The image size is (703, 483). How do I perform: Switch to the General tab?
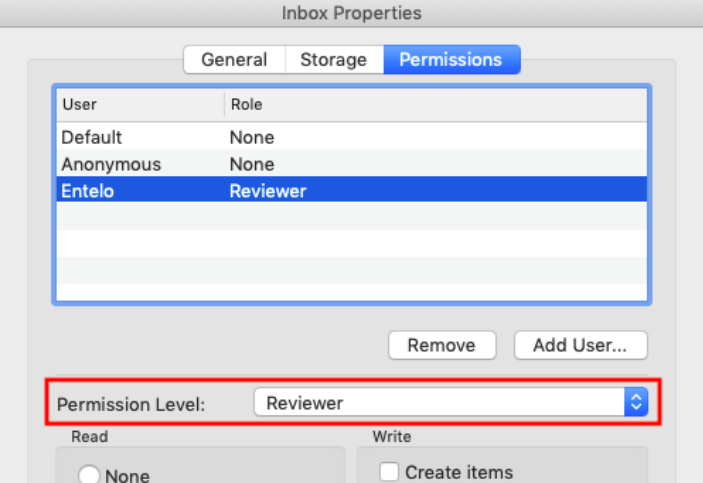click(x=234, y=60)
